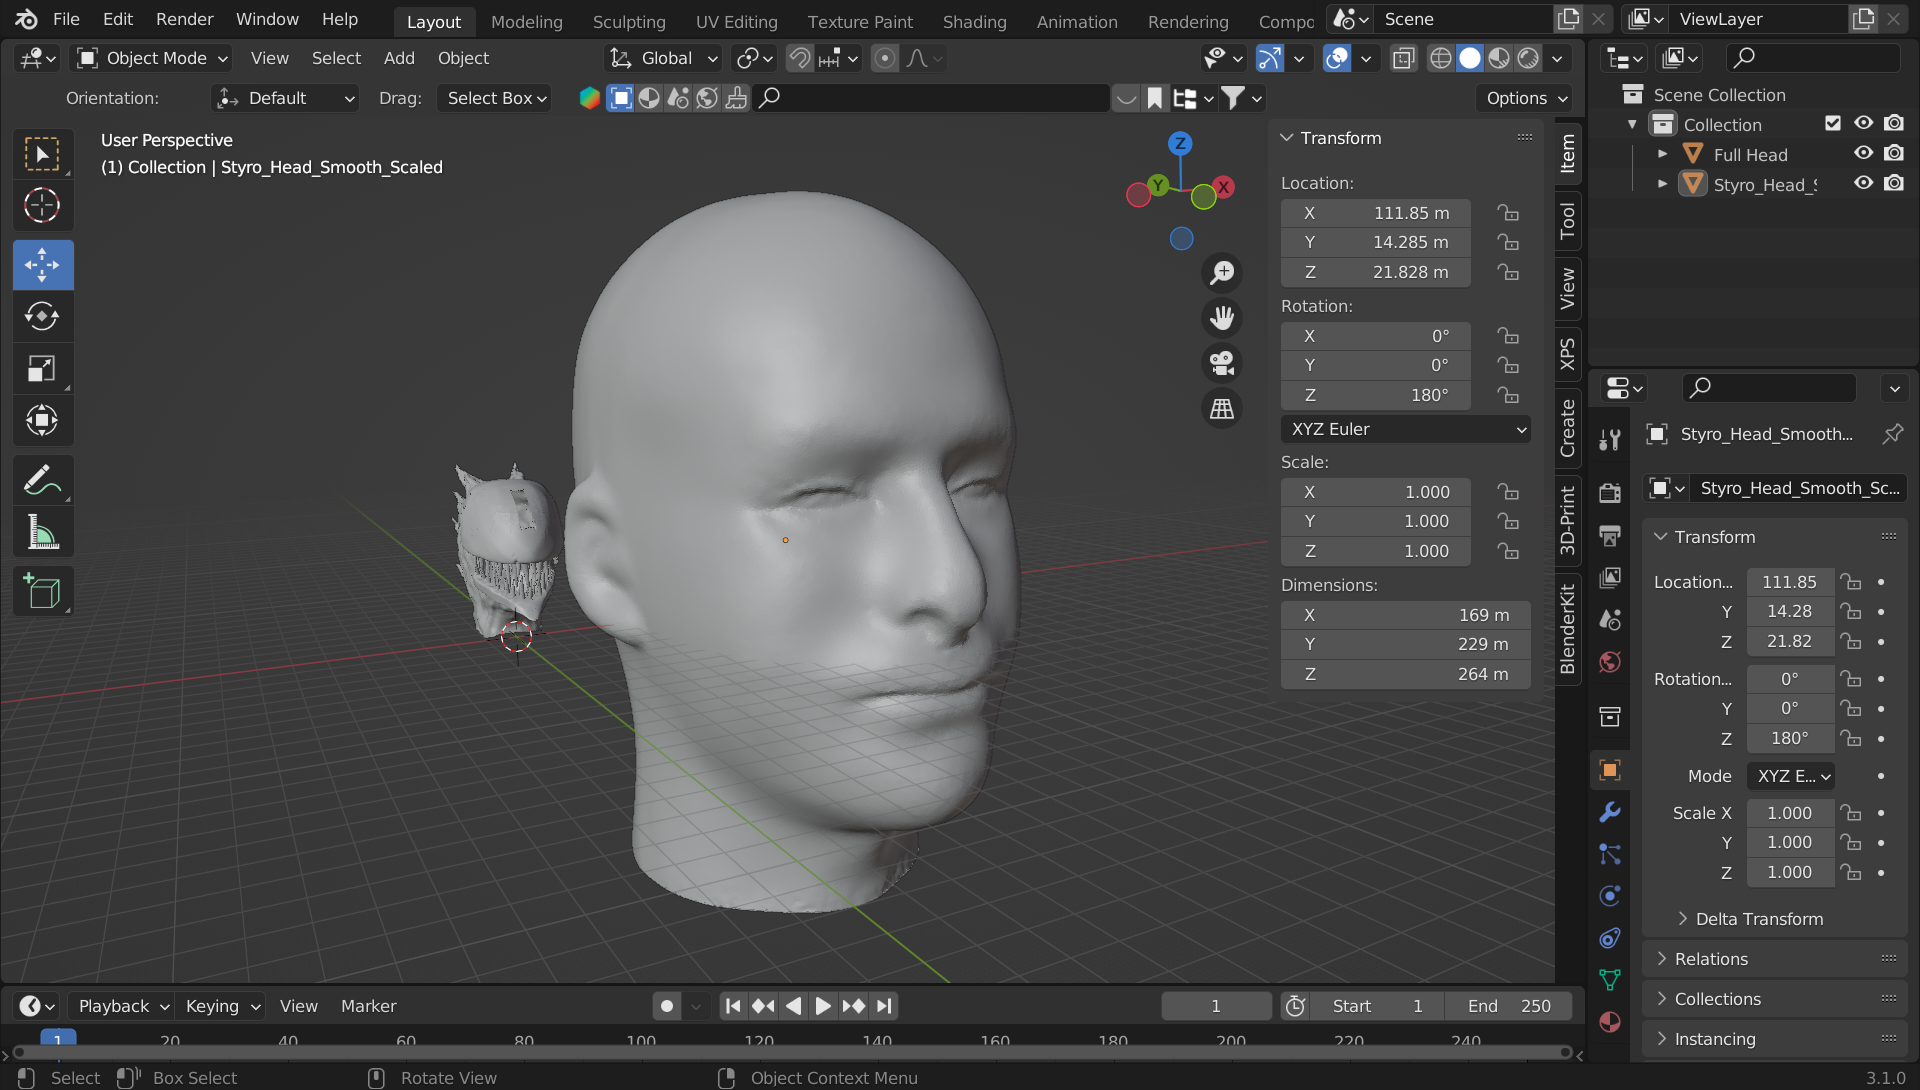Uncheck Collection exclude checkbox
This screenshot has height=1090, width=1920.
coord(1832,123)
